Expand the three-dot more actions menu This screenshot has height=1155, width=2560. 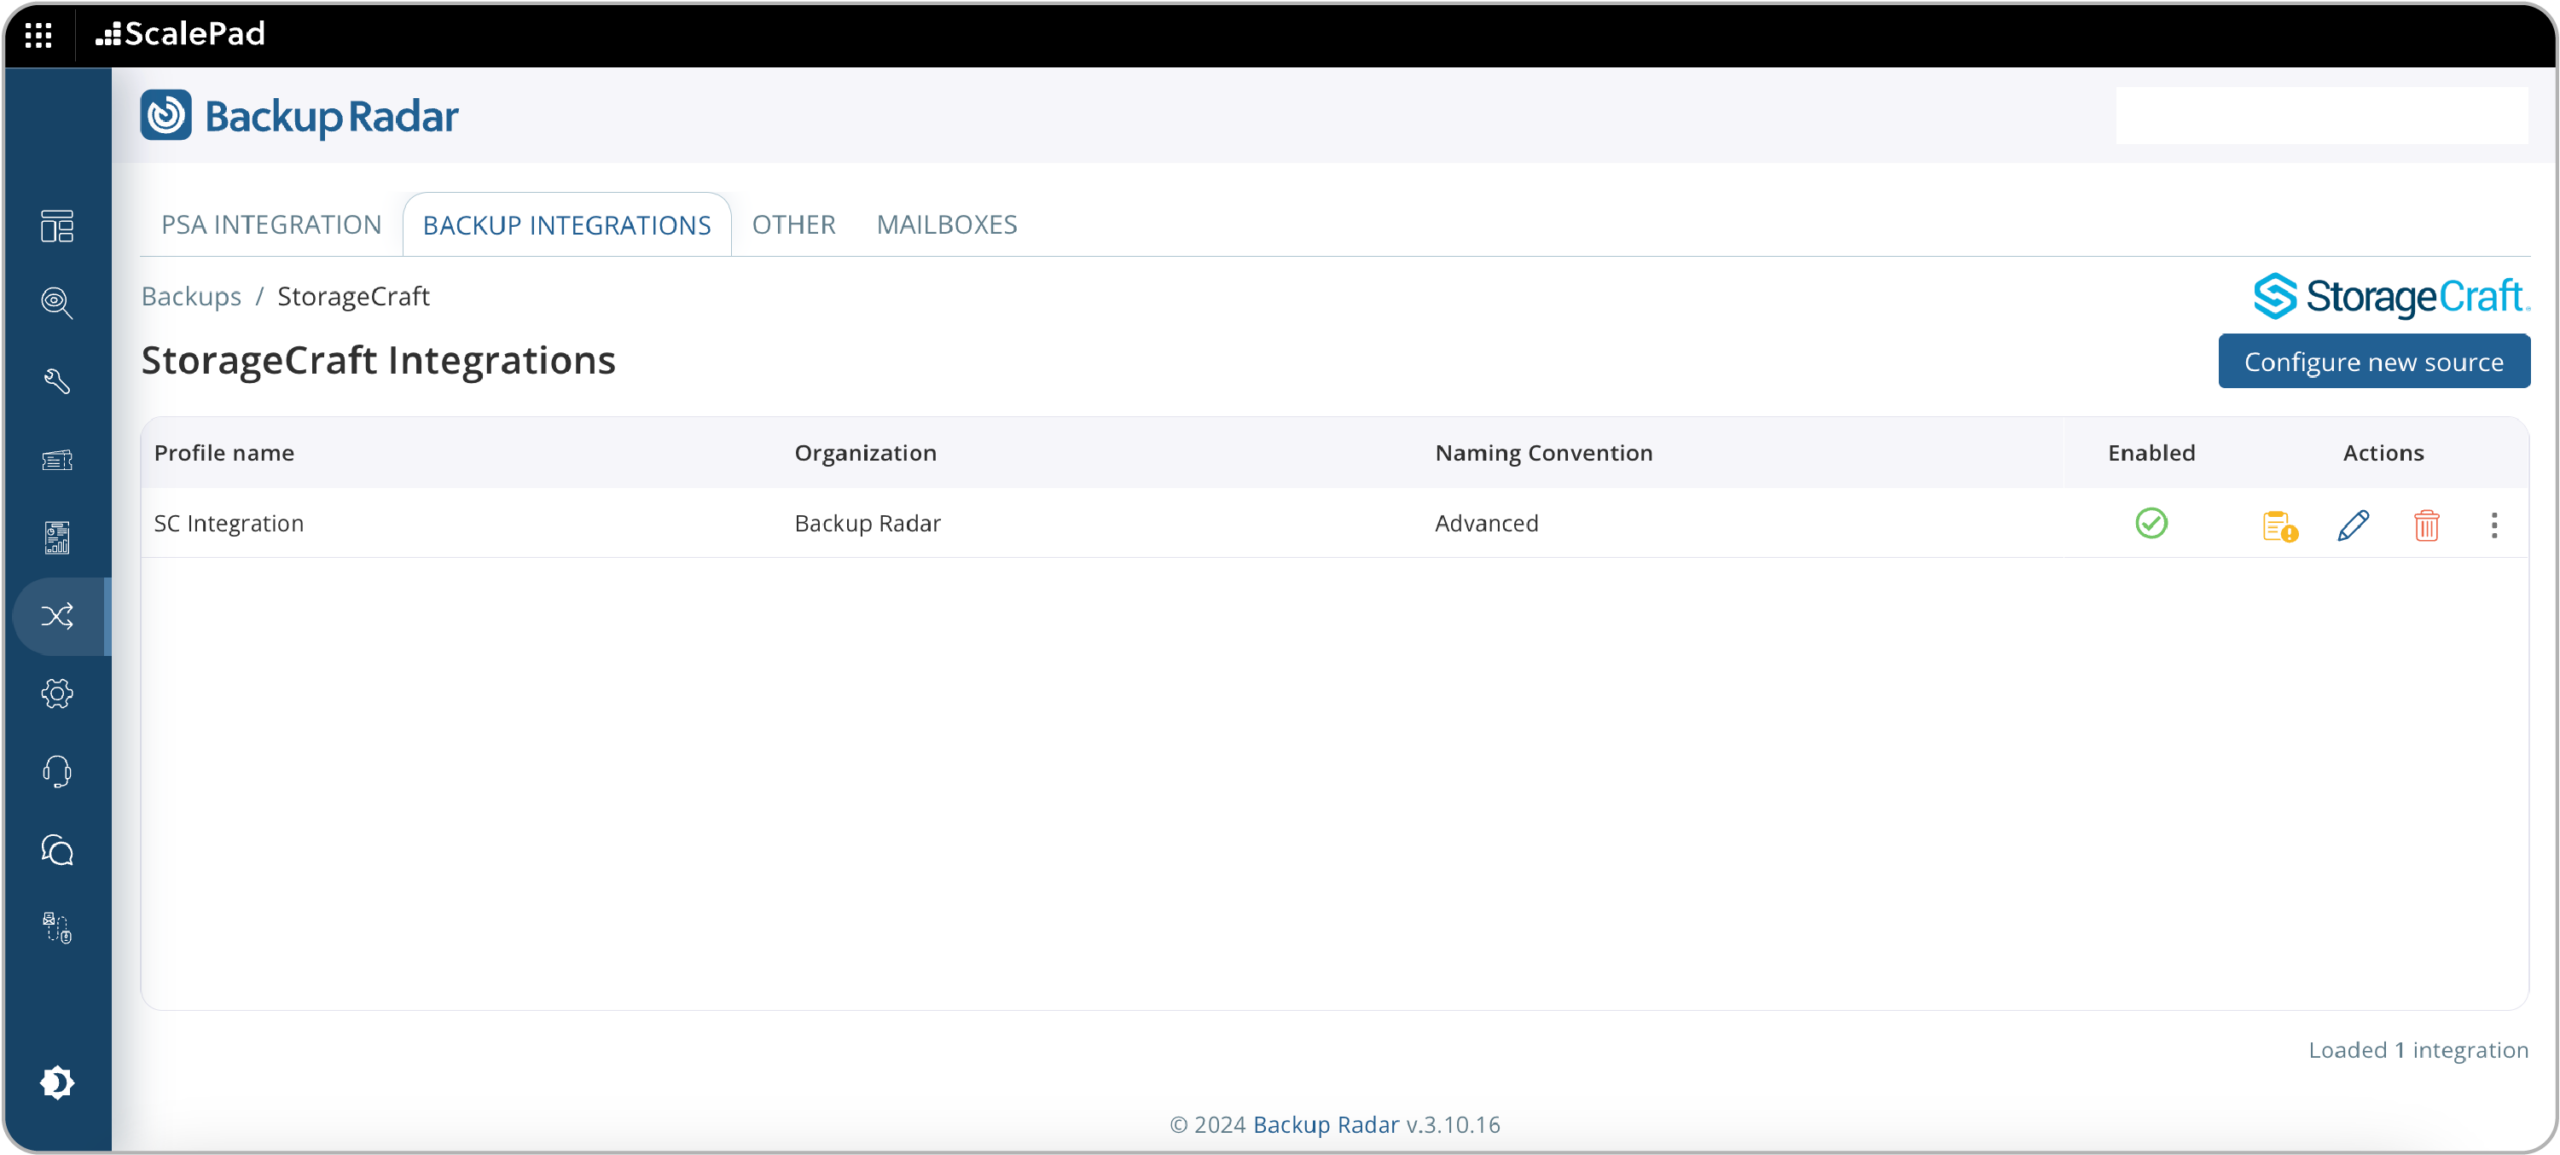click(x=2494, y=525)
